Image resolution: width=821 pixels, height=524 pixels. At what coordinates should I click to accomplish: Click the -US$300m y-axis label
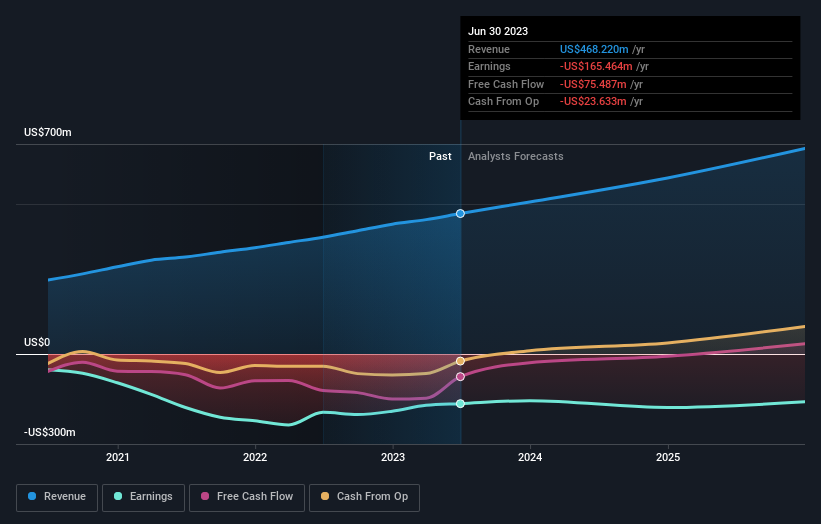point(50,432)
